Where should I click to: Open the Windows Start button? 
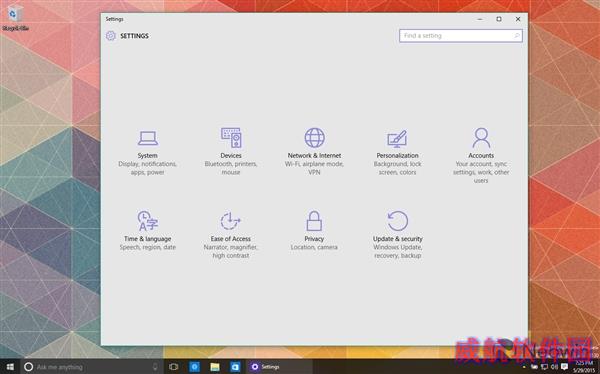tap(10, 367)
